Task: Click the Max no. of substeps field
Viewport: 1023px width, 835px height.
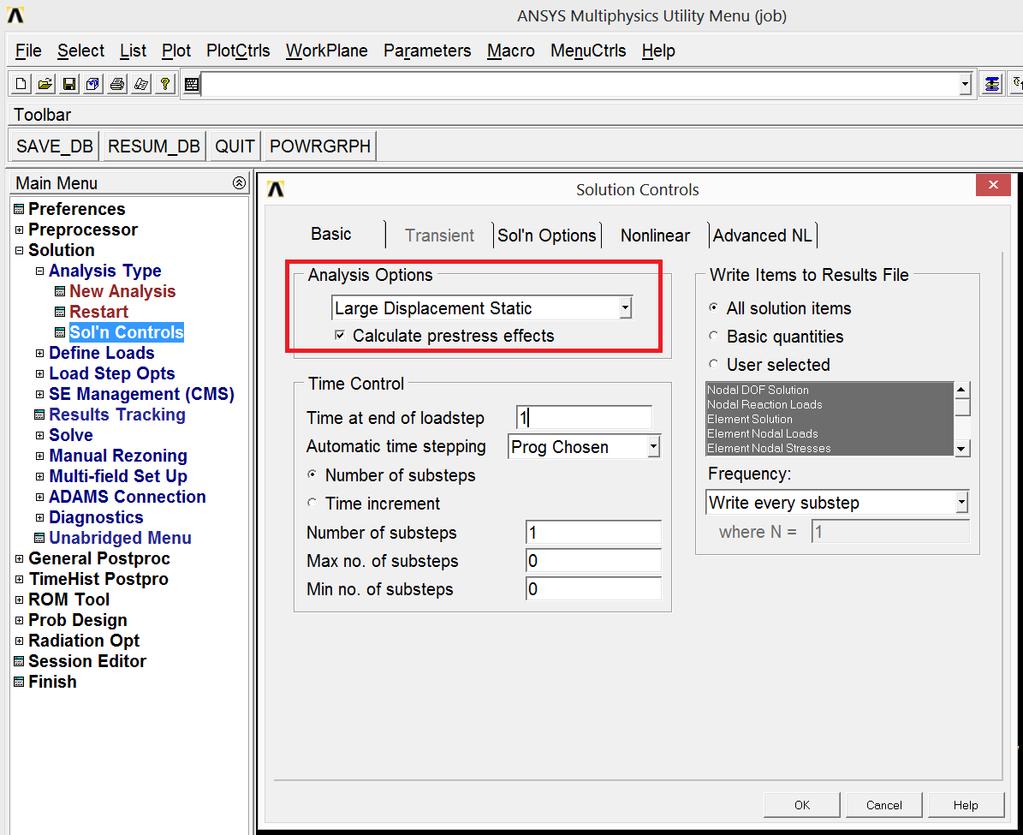Action: pos(593,560)
